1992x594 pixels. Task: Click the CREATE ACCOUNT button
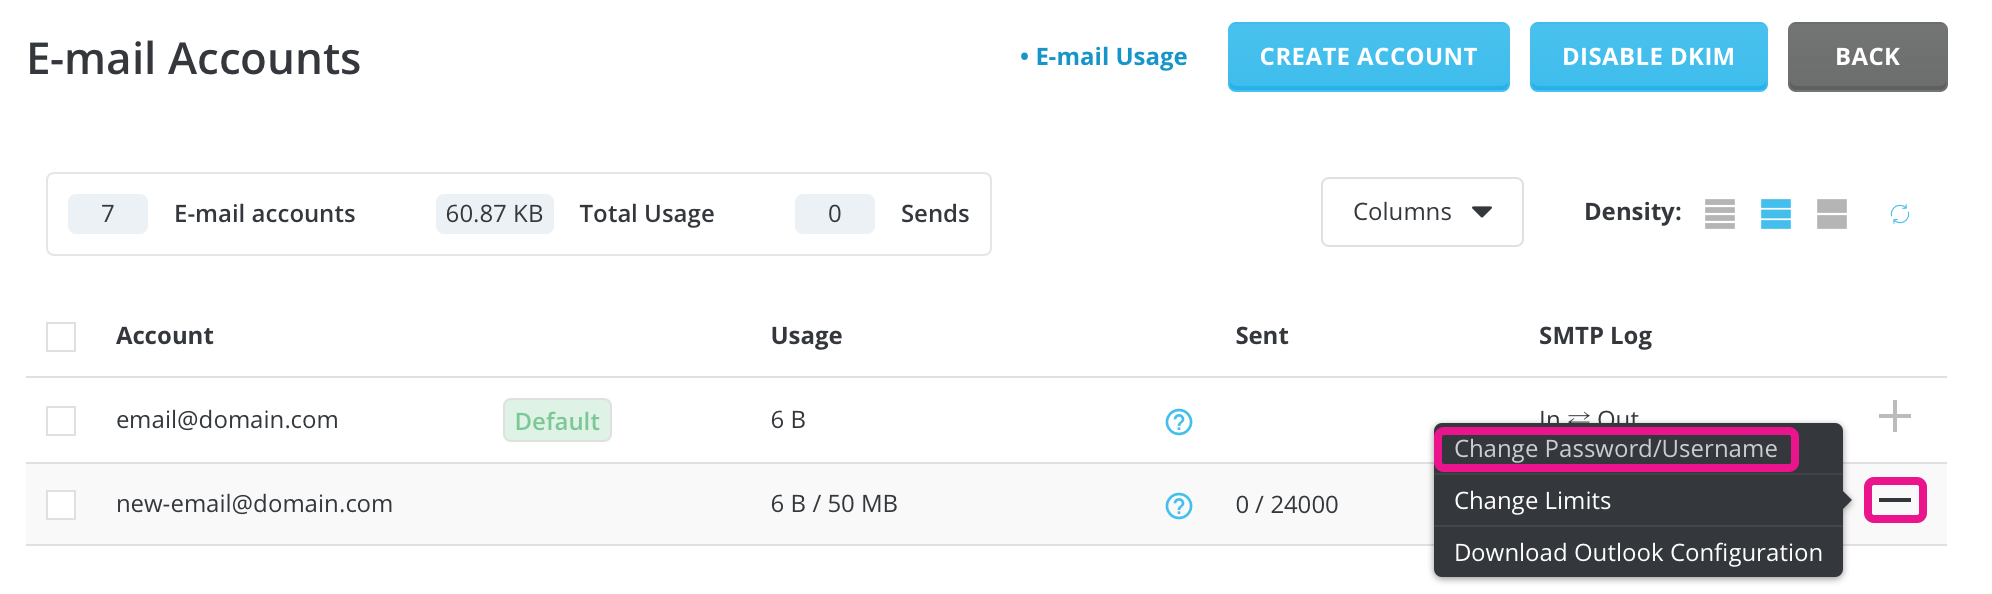pyautogui.click(x=1368, y=57)
